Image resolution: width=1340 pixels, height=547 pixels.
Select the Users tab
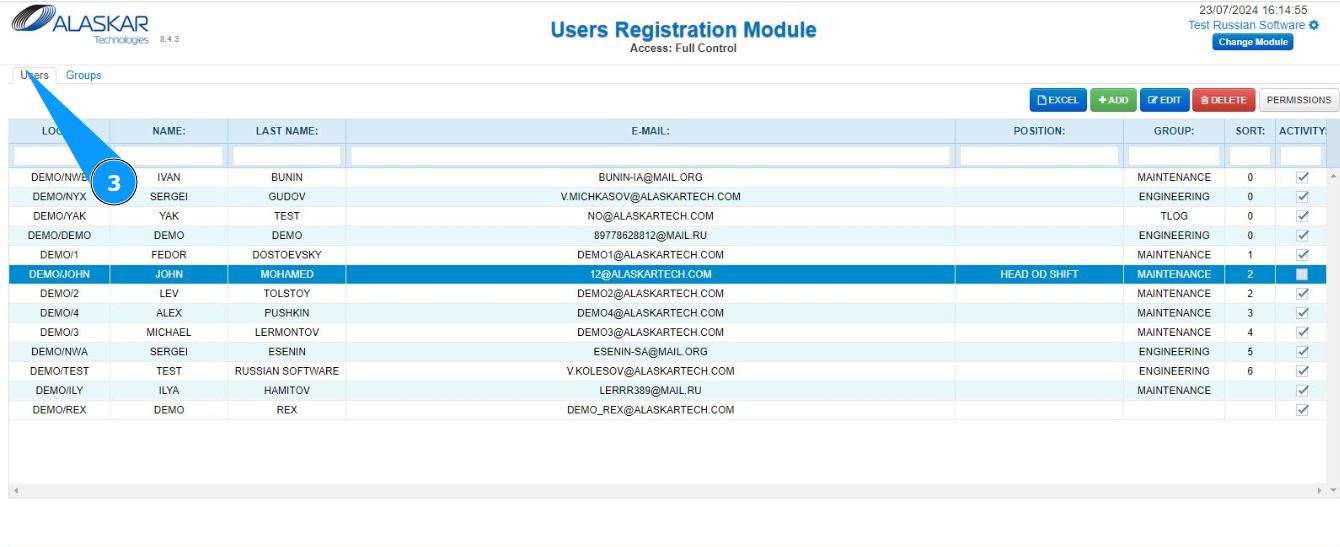click(x=34, y=75)
